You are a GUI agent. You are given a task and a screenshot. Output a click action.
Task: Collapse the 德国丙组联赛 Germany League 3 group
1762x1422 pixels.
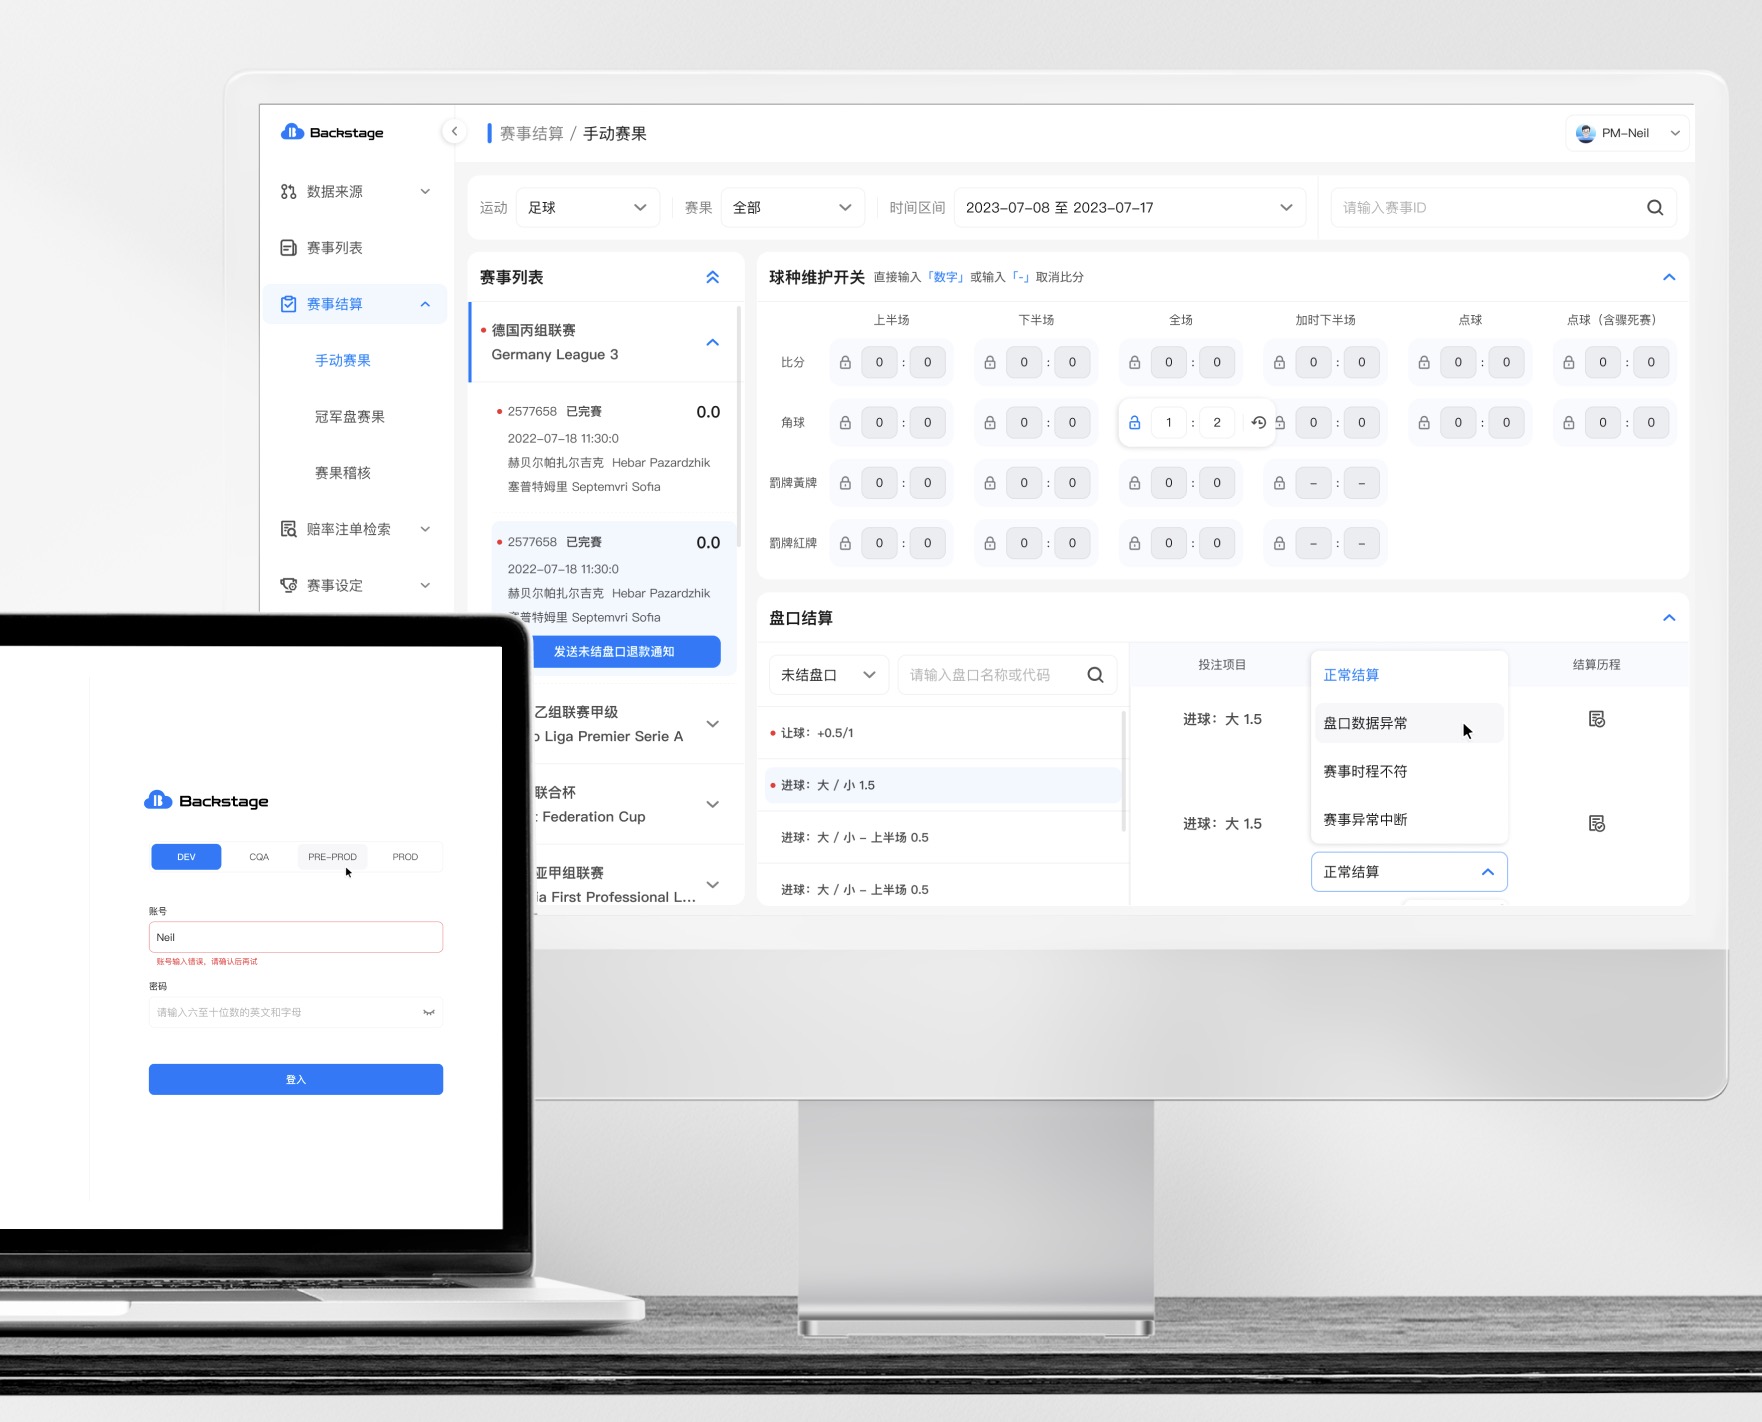point(712,343)
